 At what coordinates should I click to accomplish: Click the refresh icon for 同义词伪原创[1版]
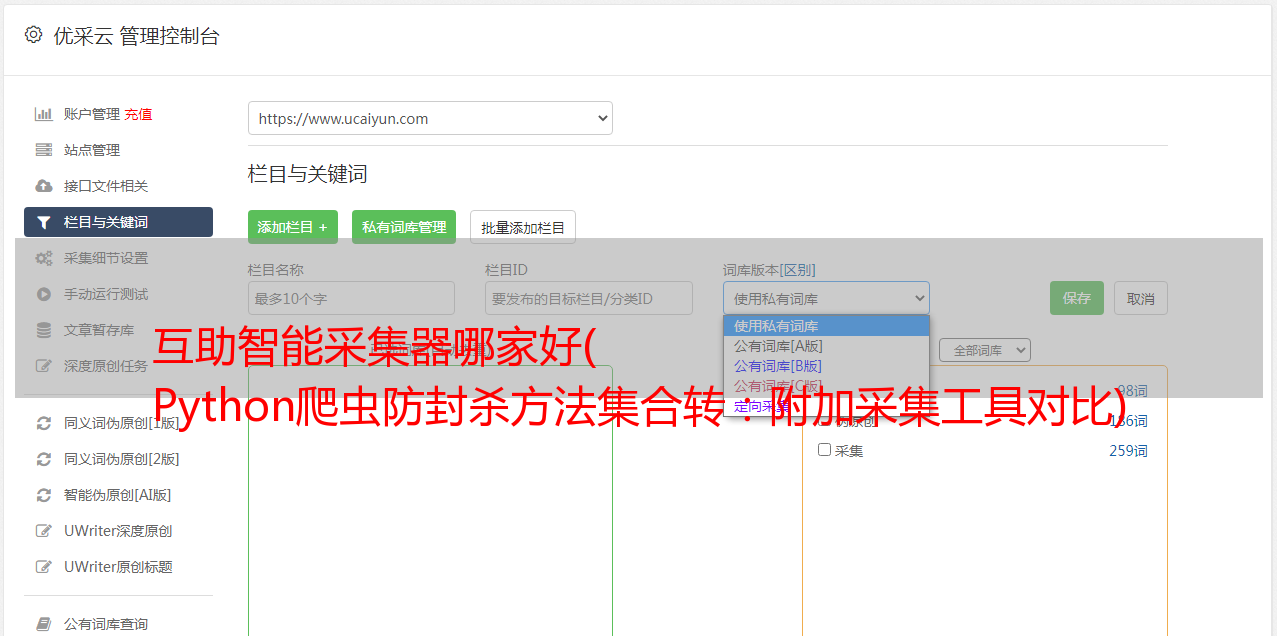coord(44,423)
